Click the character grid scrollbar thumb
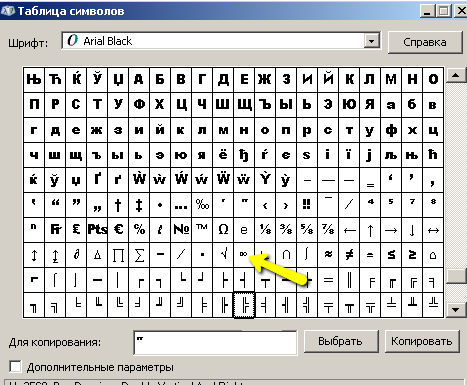This screenshot has width=467, height=385. click(456, 276)
